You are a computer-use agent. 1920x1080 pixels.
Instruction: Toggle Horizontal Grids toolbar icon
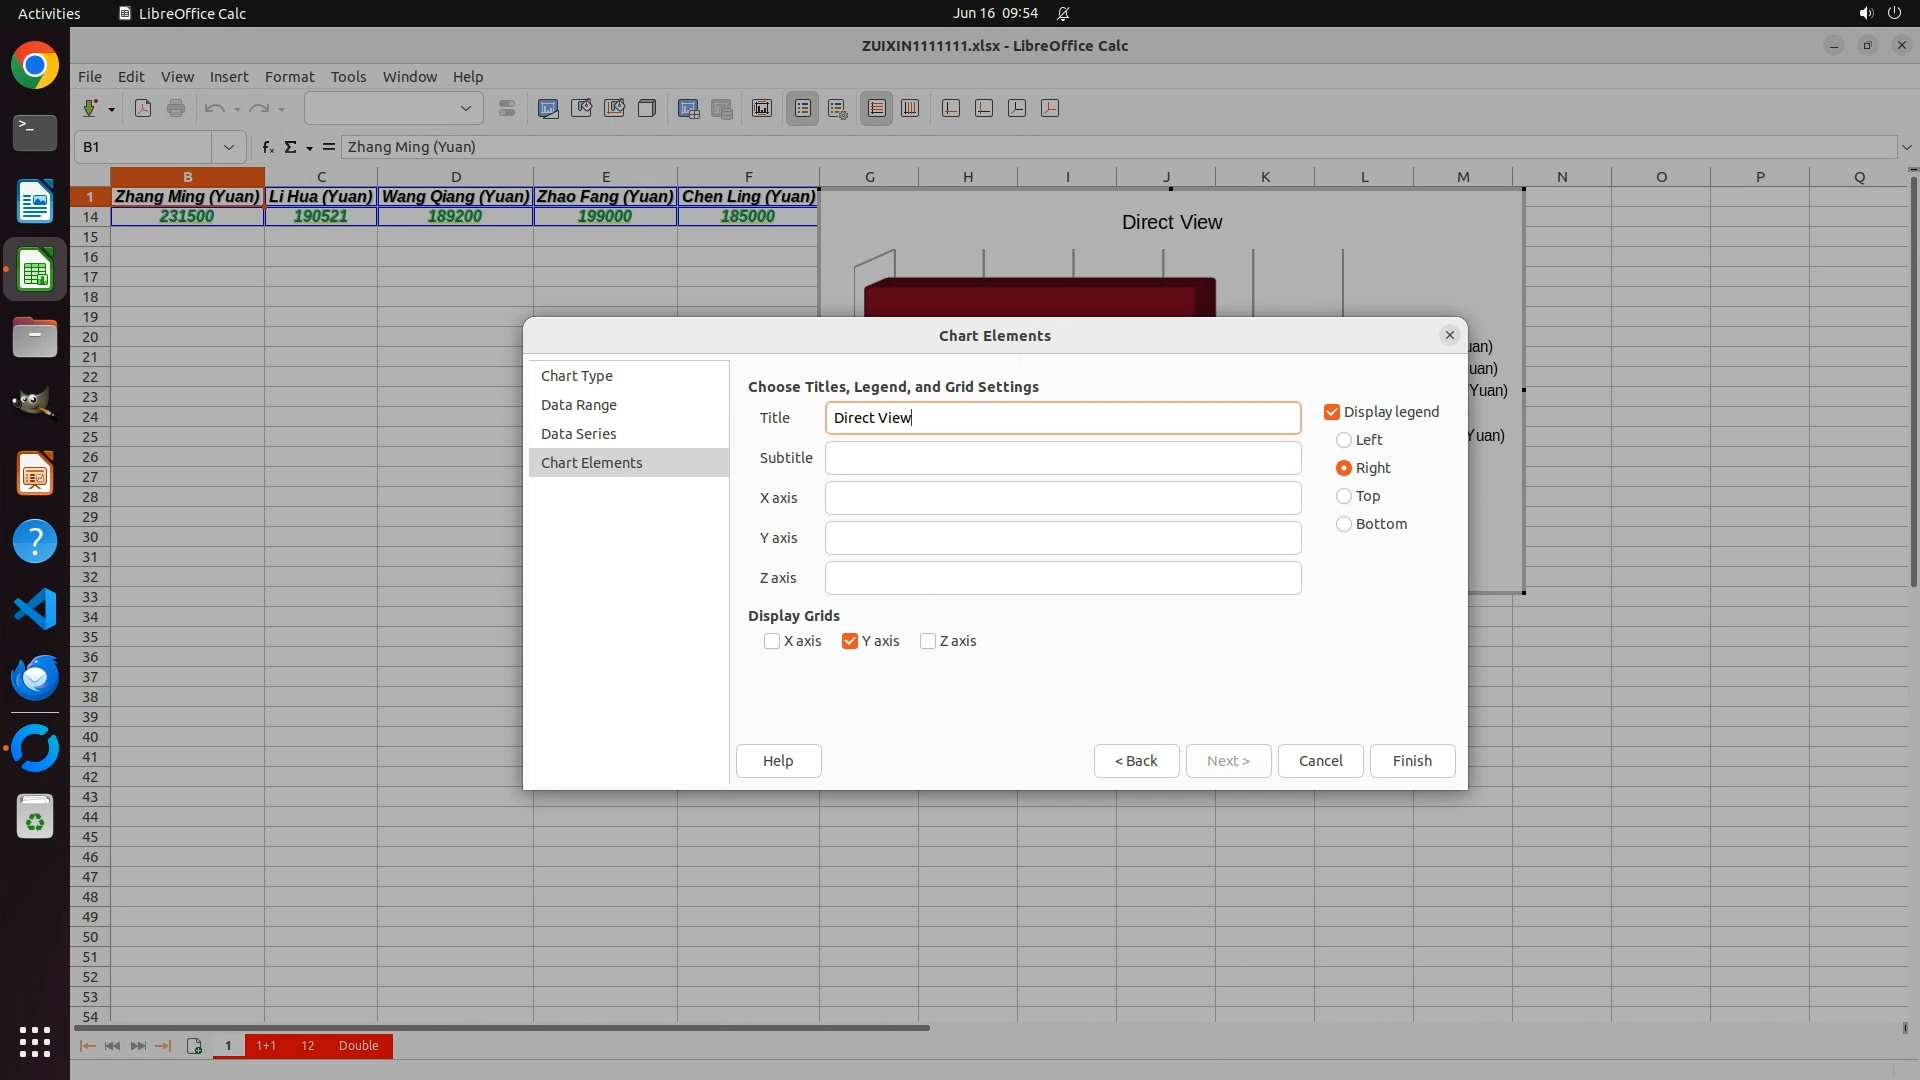(x=877, y=109)
